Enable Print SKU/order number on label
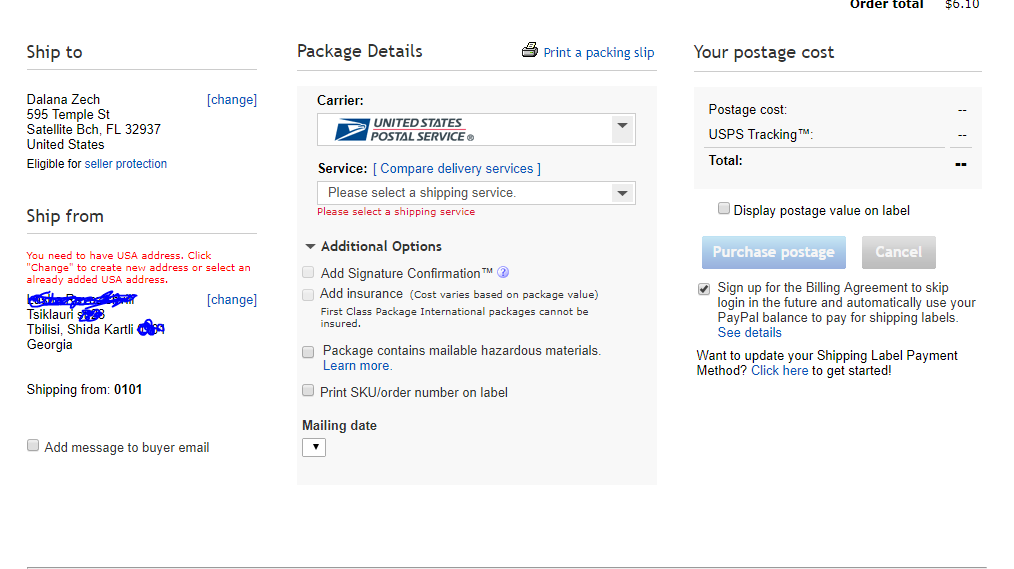This screenshot has width=1014, height=569. coord(309,391)
